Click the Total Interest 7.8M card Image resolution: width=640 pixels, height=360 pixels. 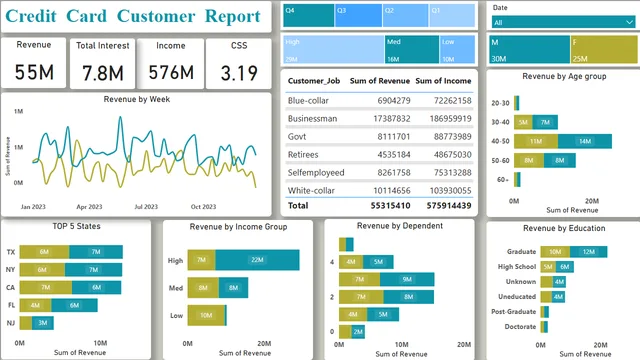tap(102, 63)
